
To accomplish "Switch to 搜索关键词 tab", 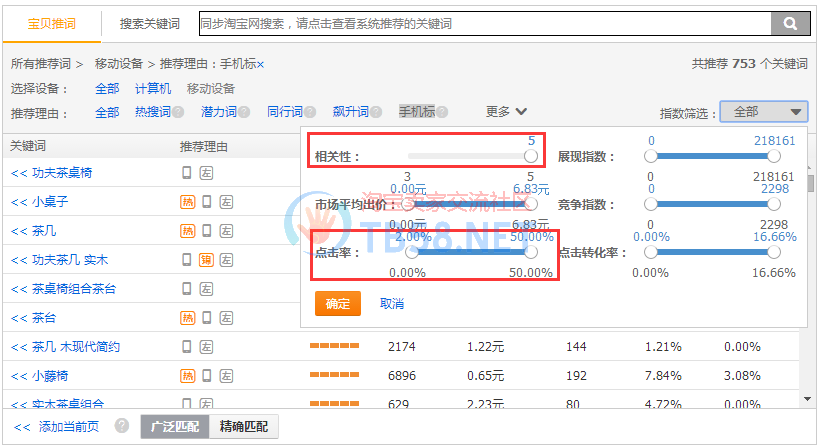I will click(x=150, y=23).
